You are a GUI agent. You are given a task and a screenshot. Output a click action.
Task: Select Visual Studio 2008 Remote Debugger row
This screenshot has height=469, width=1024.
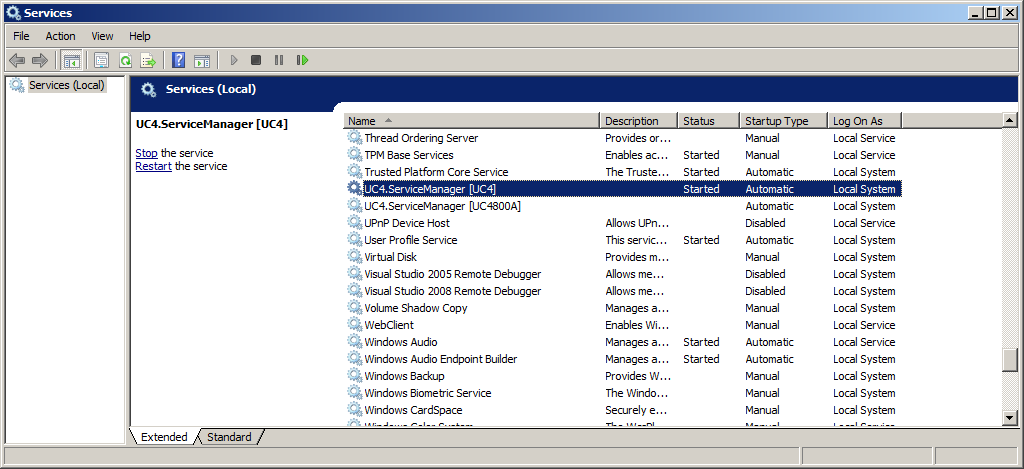pos(453,291)
